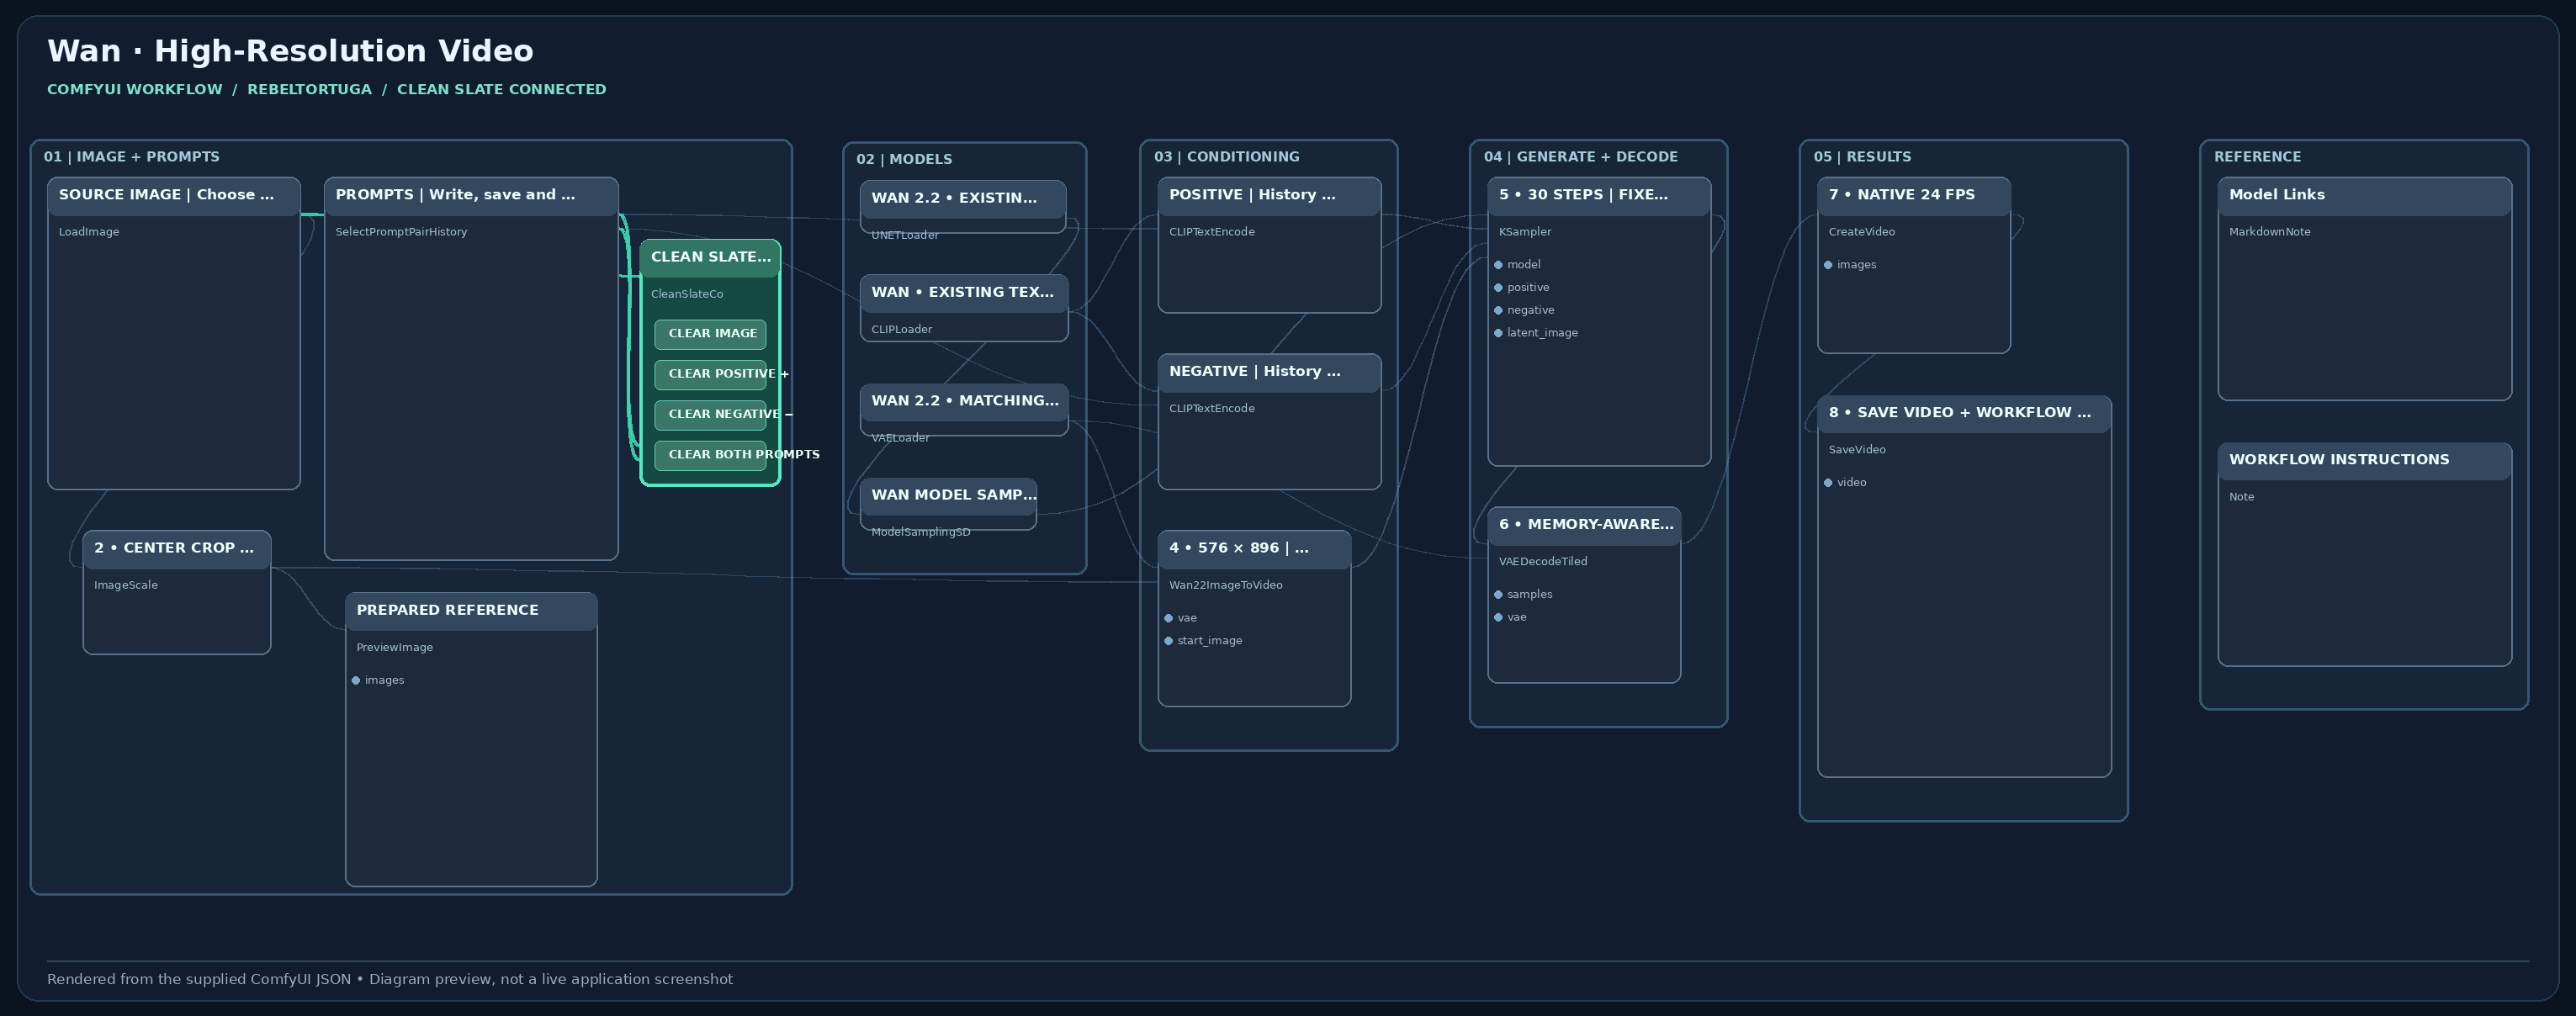
Task: Select the PREPARED REFERENCE node header
Action: tap(471, 611)
